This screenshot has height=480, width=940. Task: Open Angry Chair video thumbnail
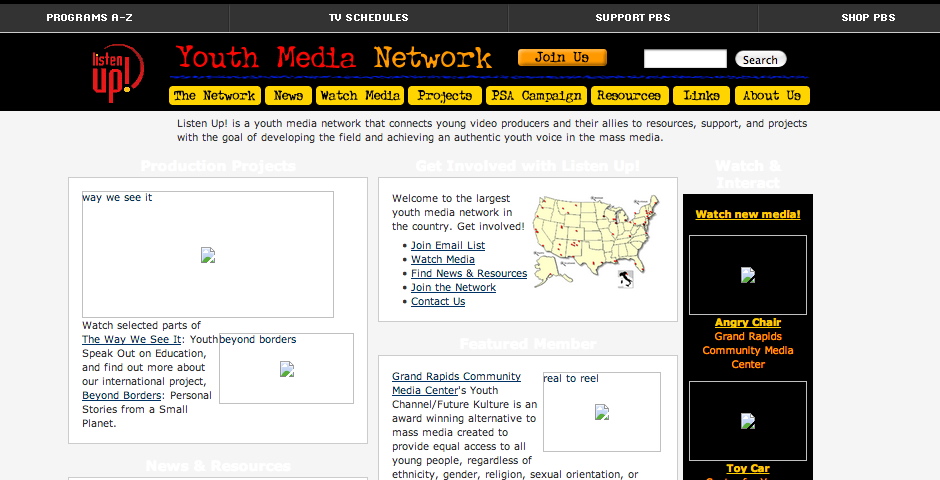748,275
